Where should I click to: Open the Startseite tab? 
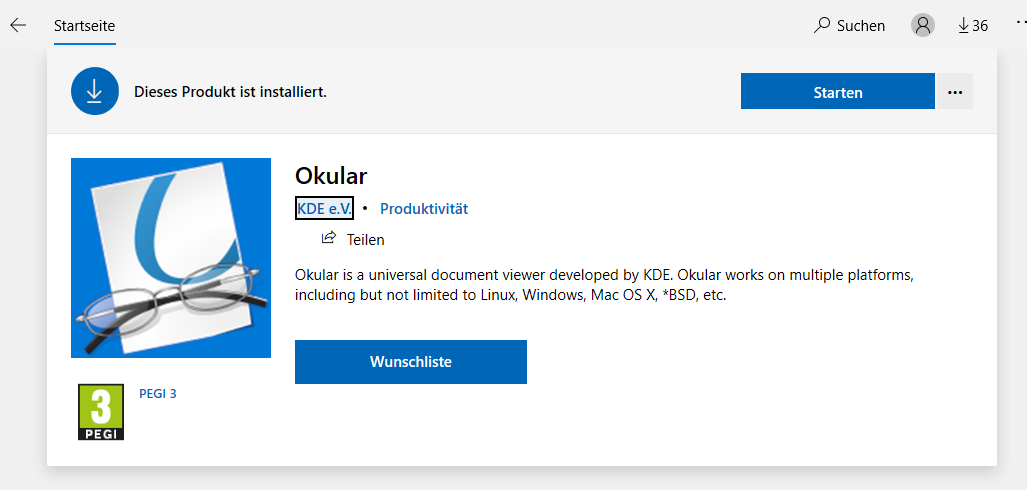click(84, 25)
